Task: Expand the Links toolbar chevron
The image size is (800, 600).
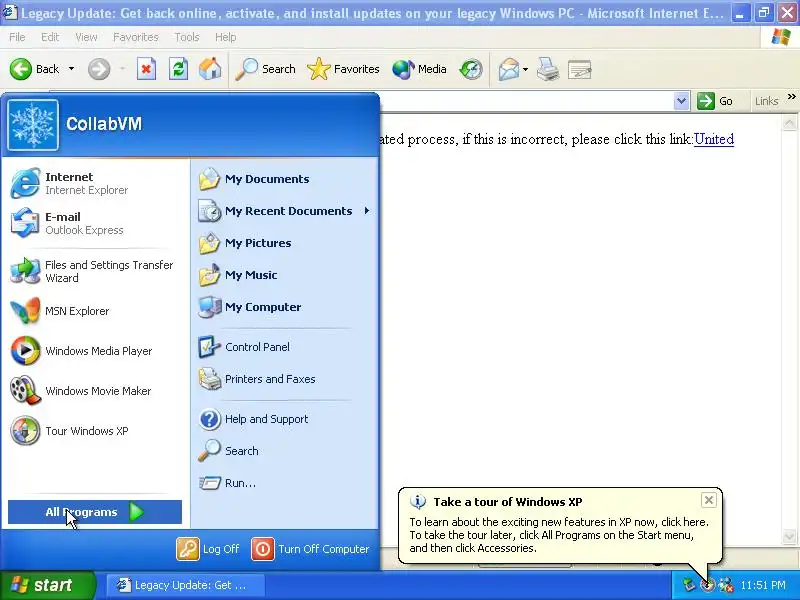Action: (x=791, y=96)
